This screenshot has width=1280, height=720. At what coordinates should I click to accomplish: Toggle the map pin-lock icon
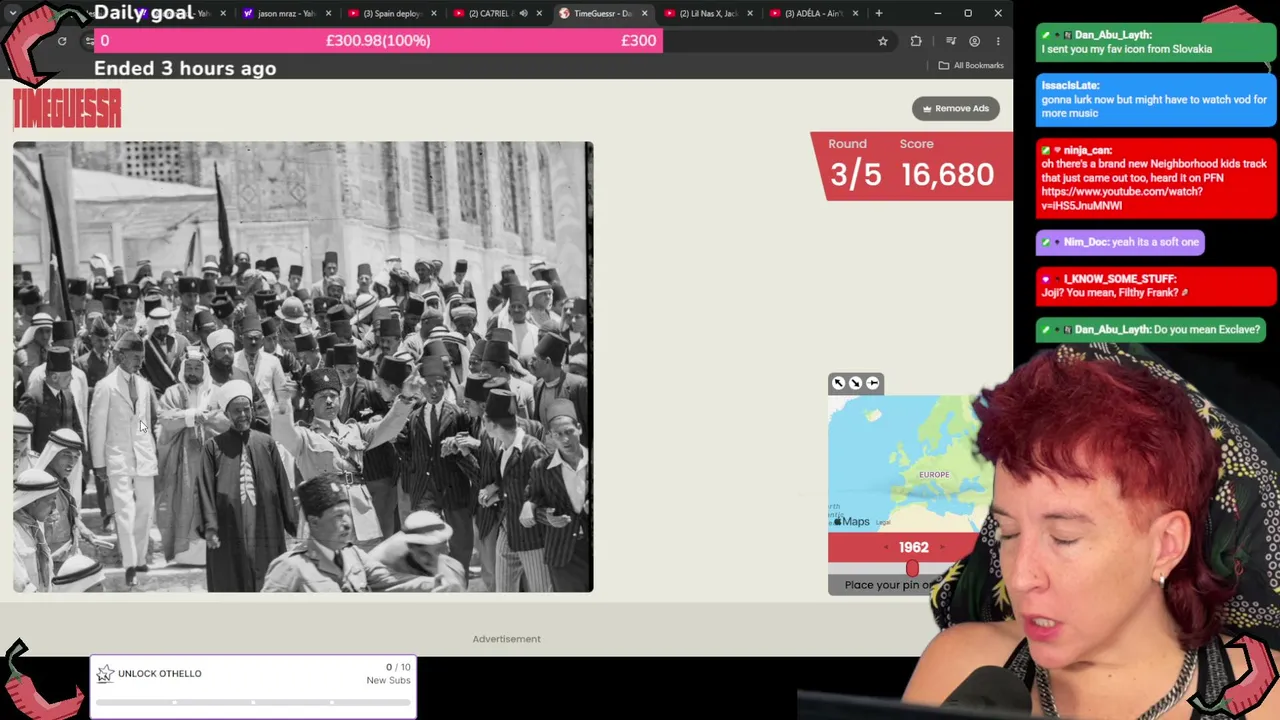(x=873, y=383)
